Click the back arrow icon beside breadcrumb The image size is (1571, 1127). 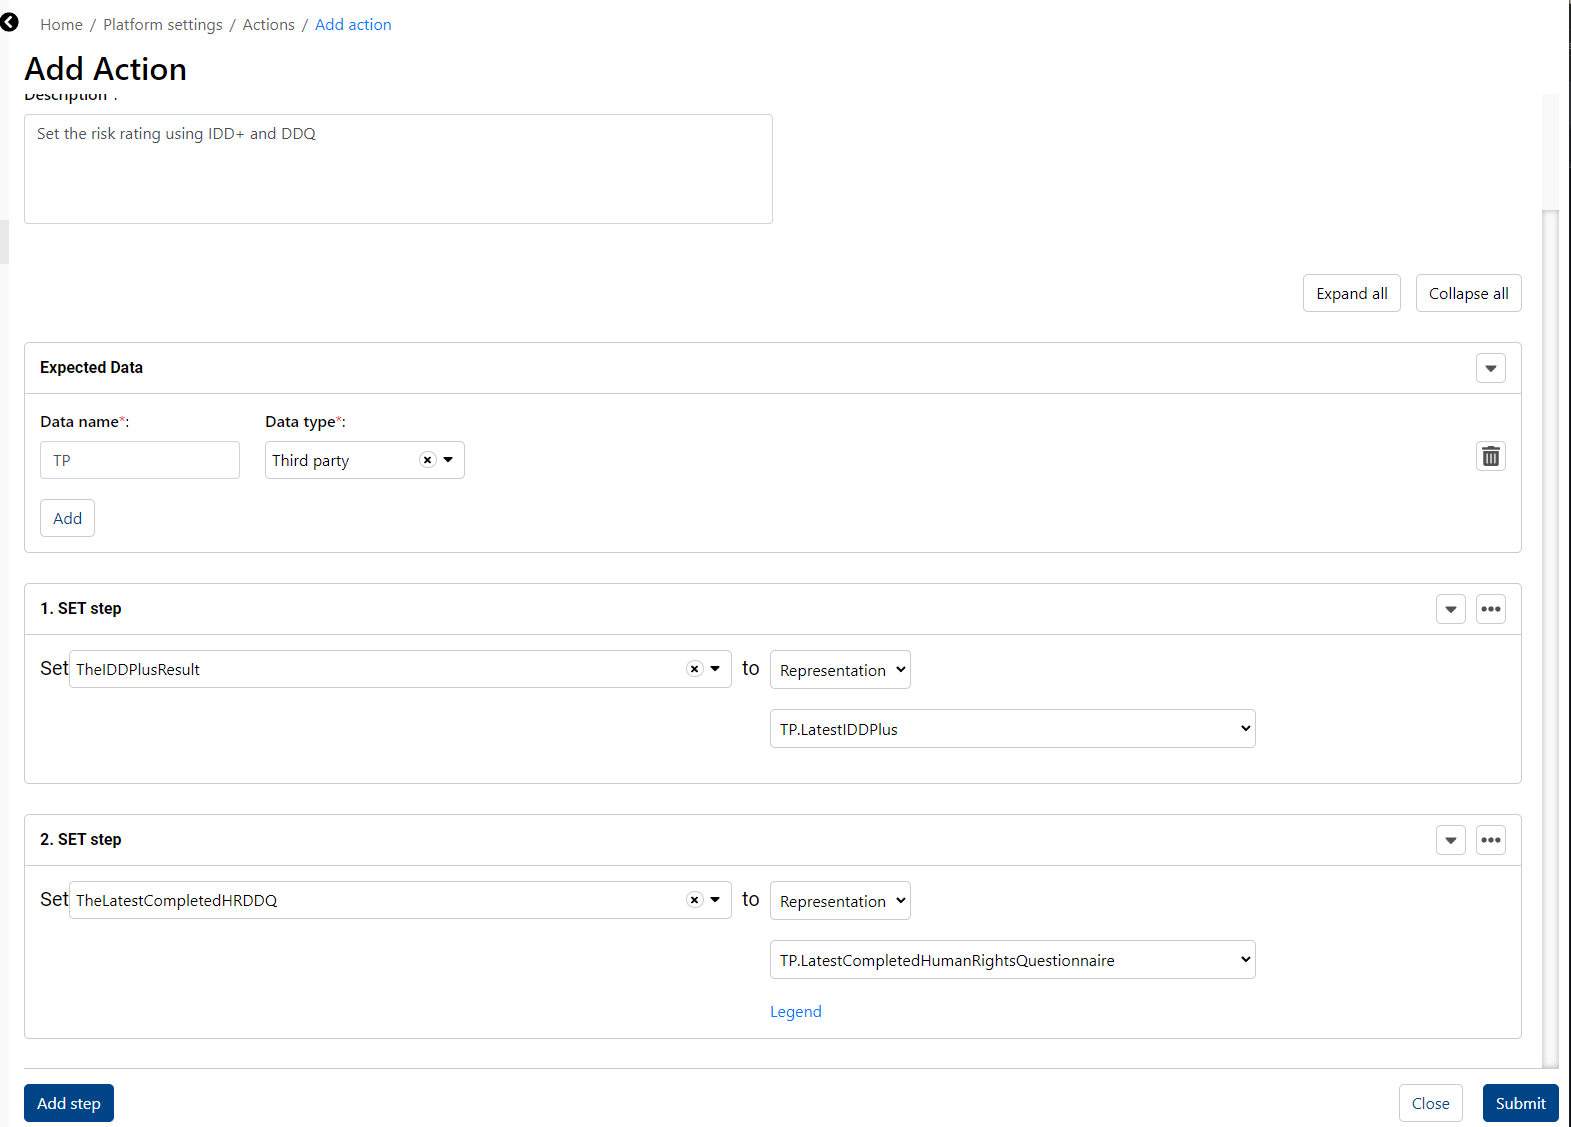(x=9, y=22)
